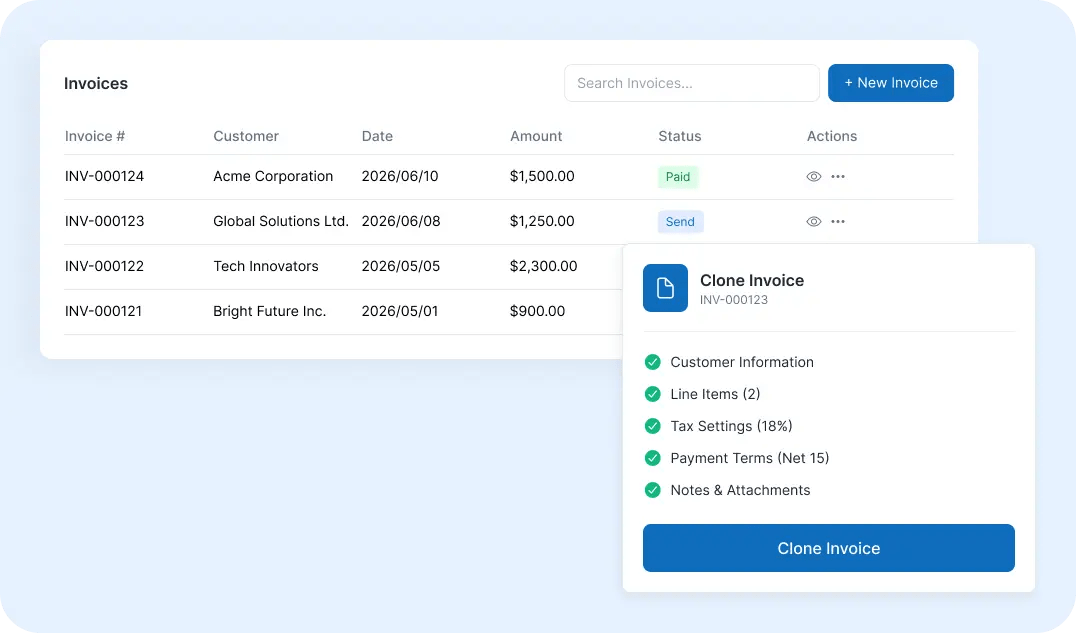
Task: Click the amount $2,300.00
Action: tap(543, 266)
